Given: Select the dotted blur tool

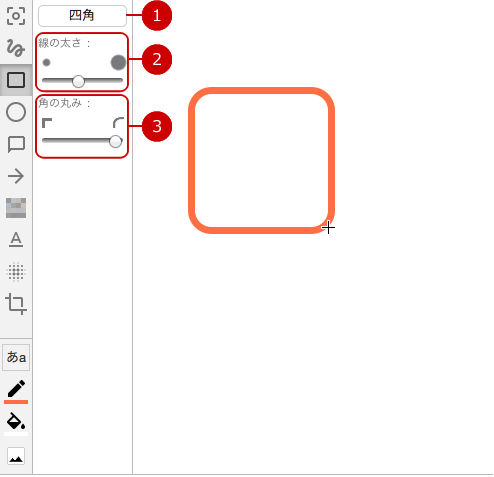Looking at the screenshot, I should [16, 272].
